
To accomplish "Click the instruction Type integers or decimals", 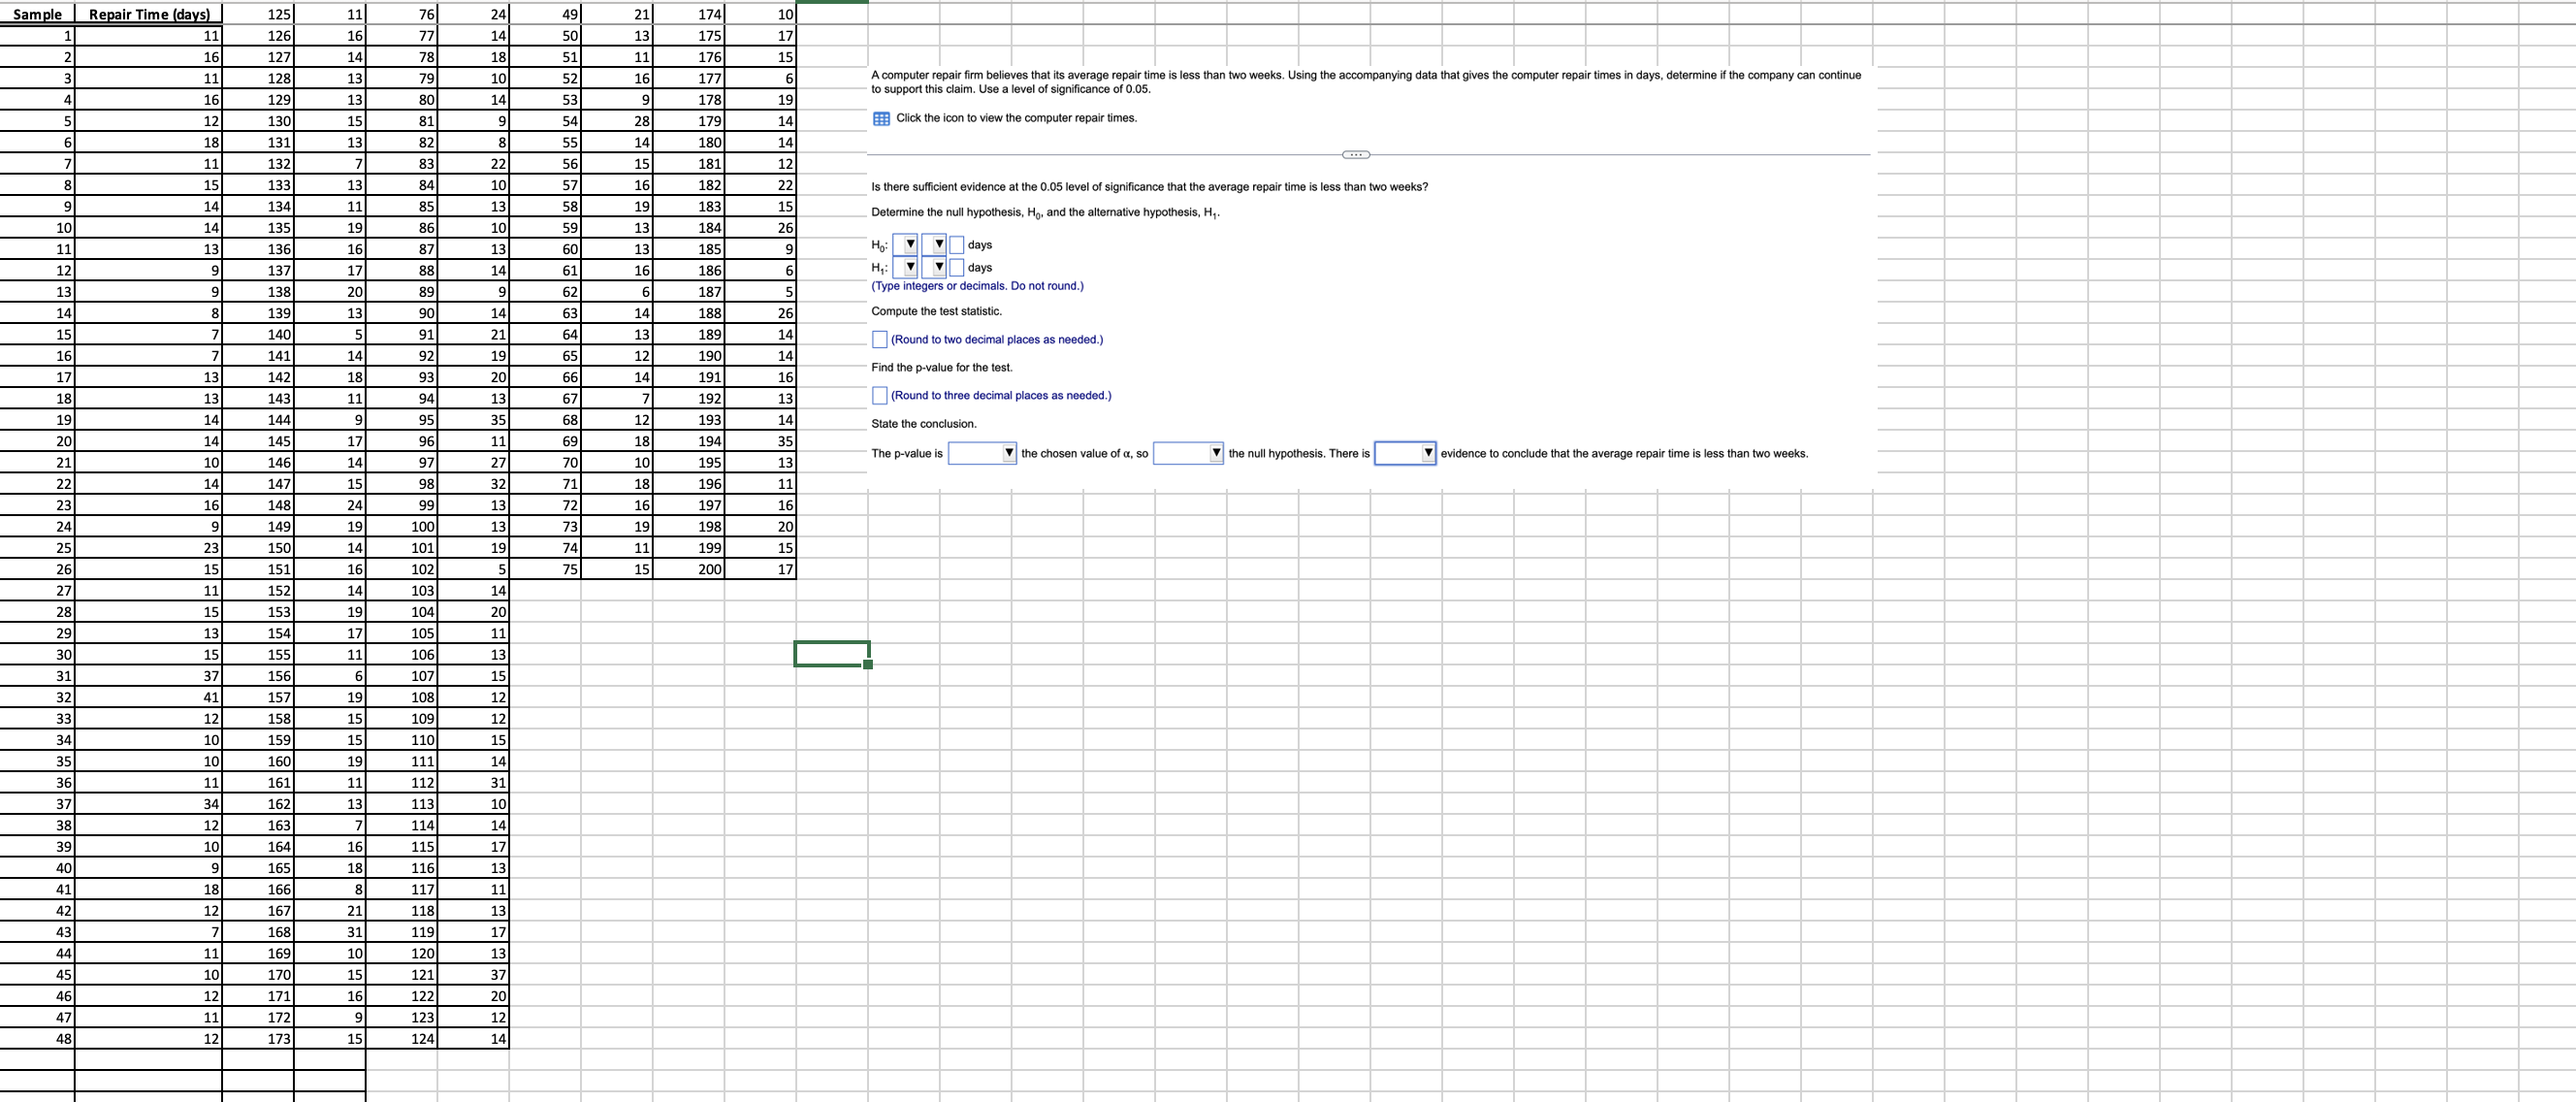I will pyautogui.click(x=977, y=286).
